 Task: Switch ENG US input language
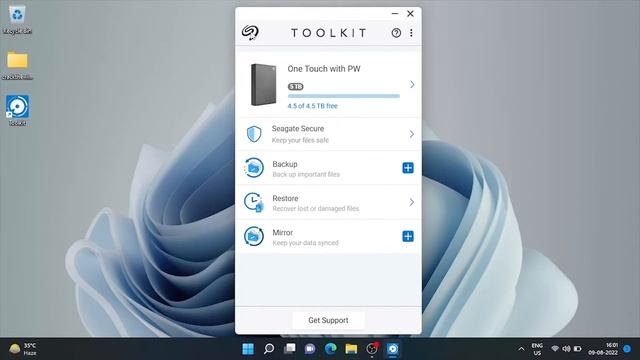click(537, 349)
